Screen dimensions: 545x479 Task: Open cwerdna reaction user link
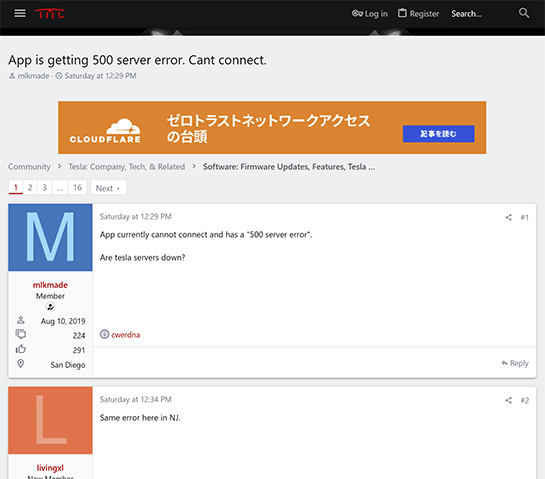click(125, 335)
